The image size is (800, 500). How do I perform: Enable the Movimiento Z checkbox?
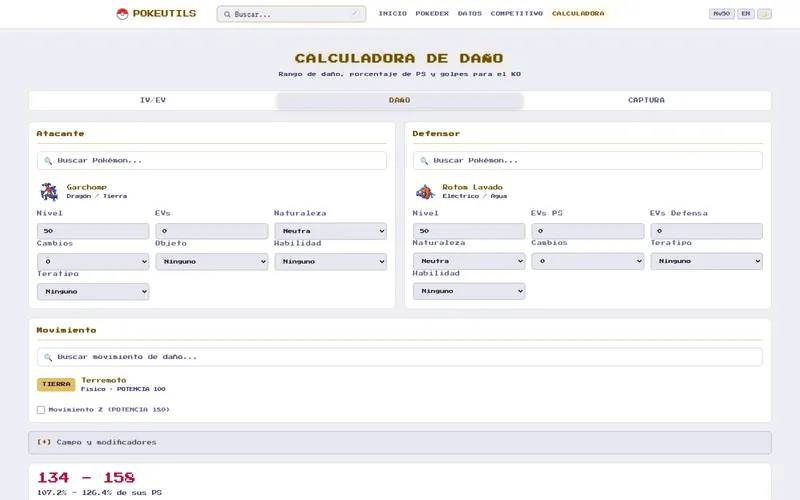coord(41,410)
